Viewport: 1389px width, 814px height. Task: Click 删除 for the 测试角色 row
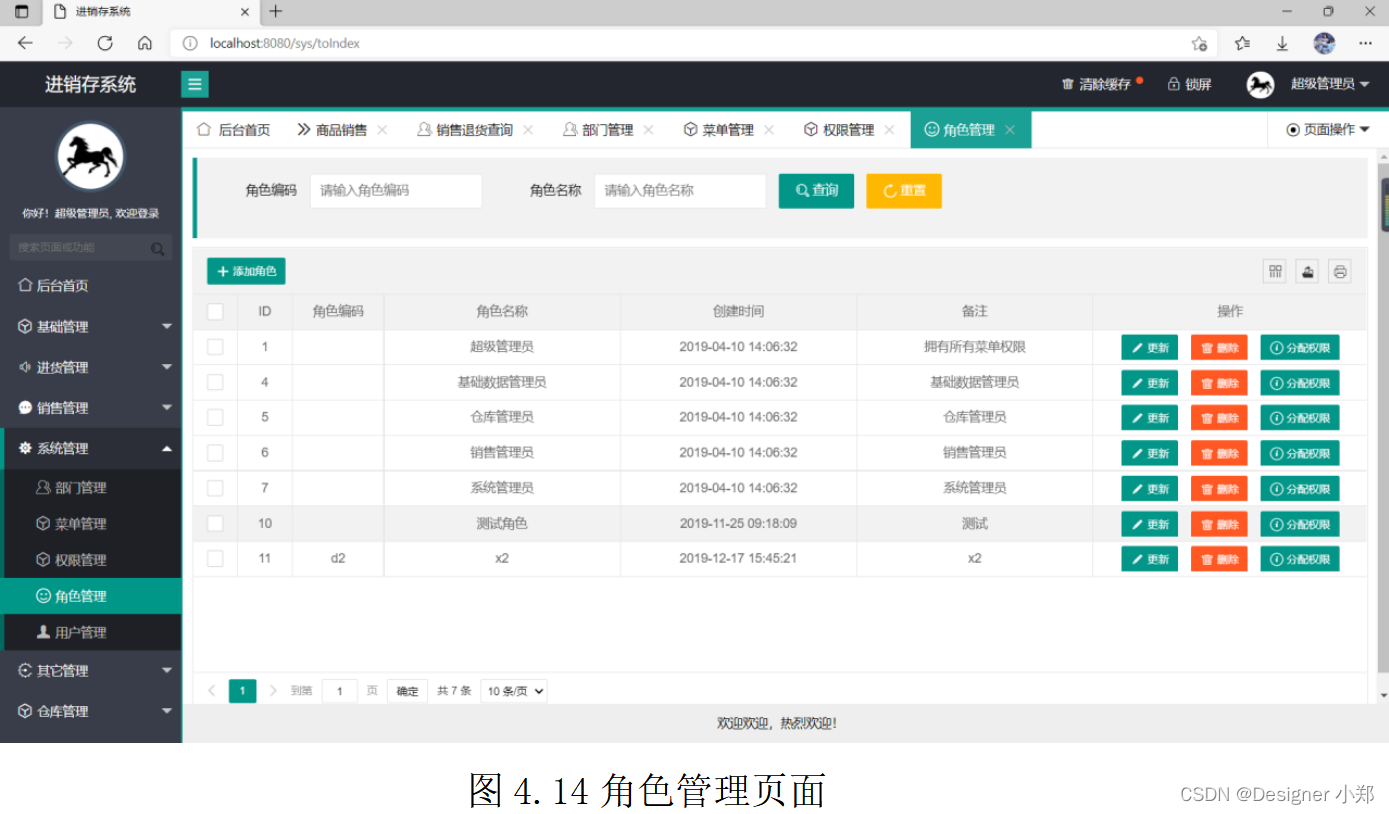point(1219,524)
